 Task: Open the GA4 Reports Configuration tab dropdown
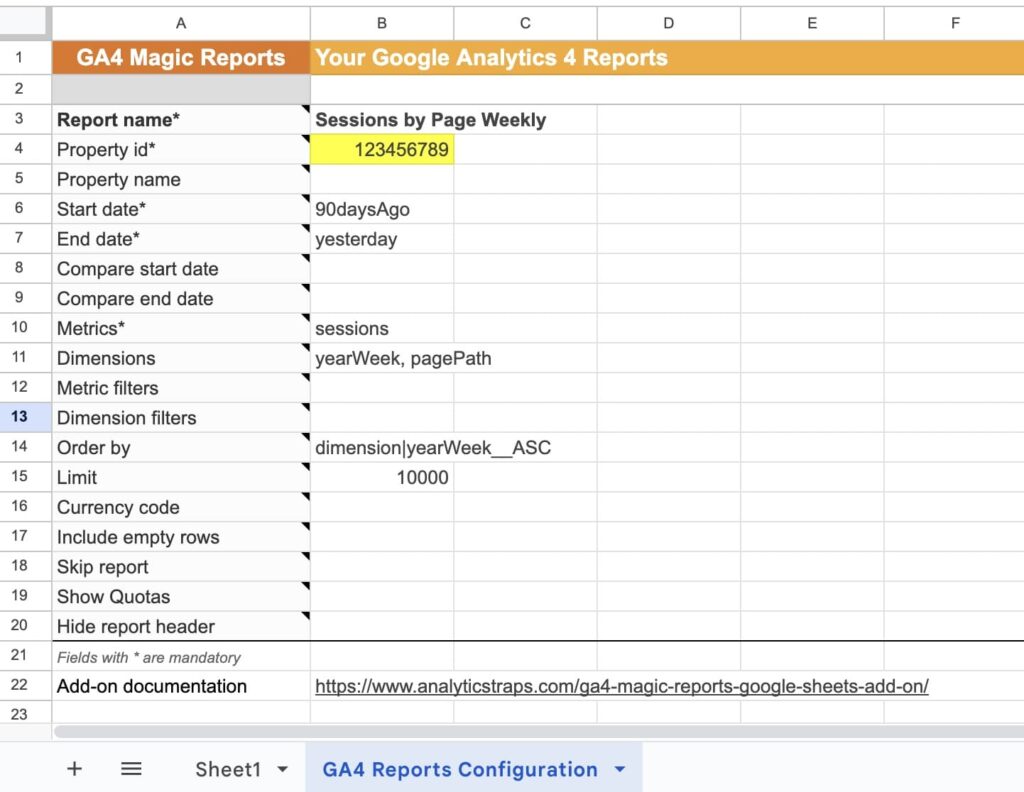point(619,770)
